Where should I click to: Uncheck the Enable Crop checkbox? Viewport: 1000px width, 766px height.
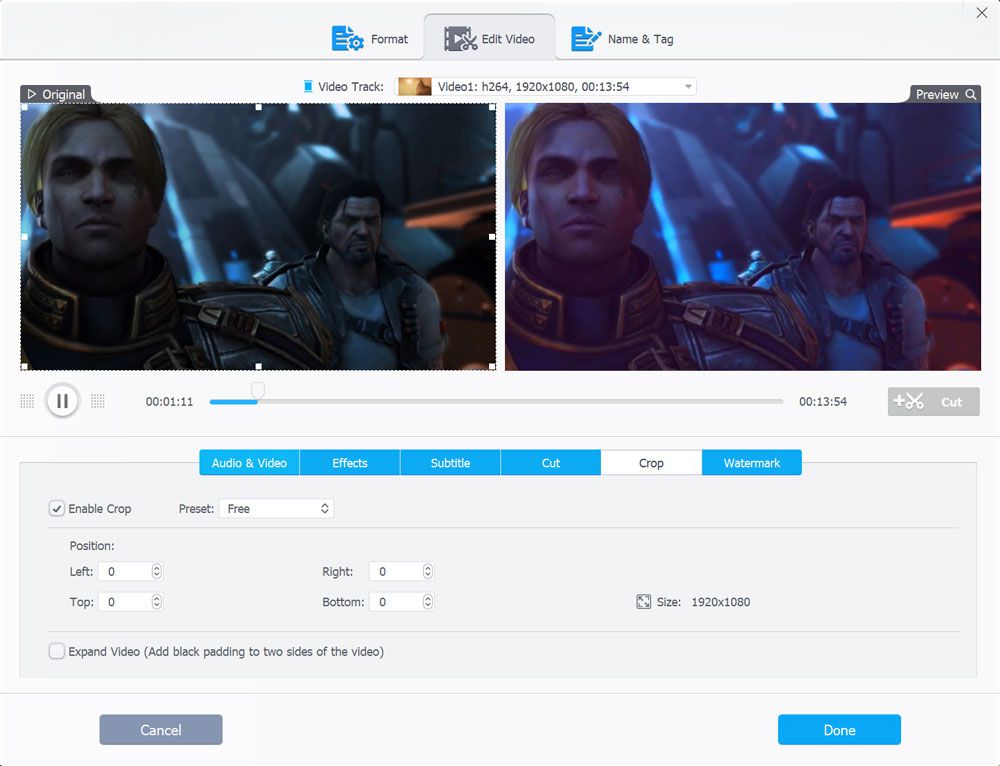[57, 508]
